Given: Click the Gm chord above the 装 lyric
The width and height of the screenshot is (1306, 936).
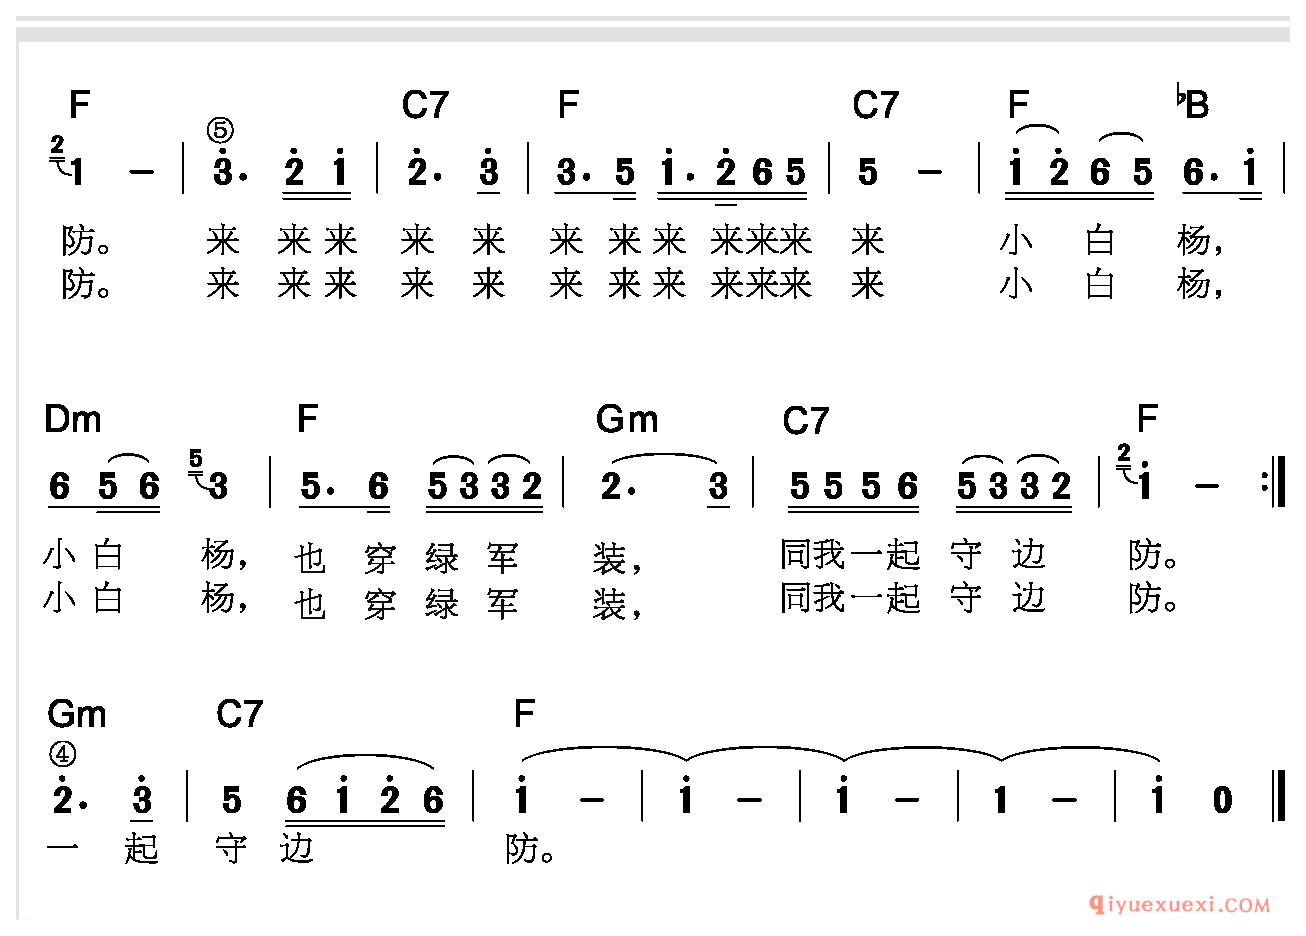Looking at the screenshot, I should [626, 419].
